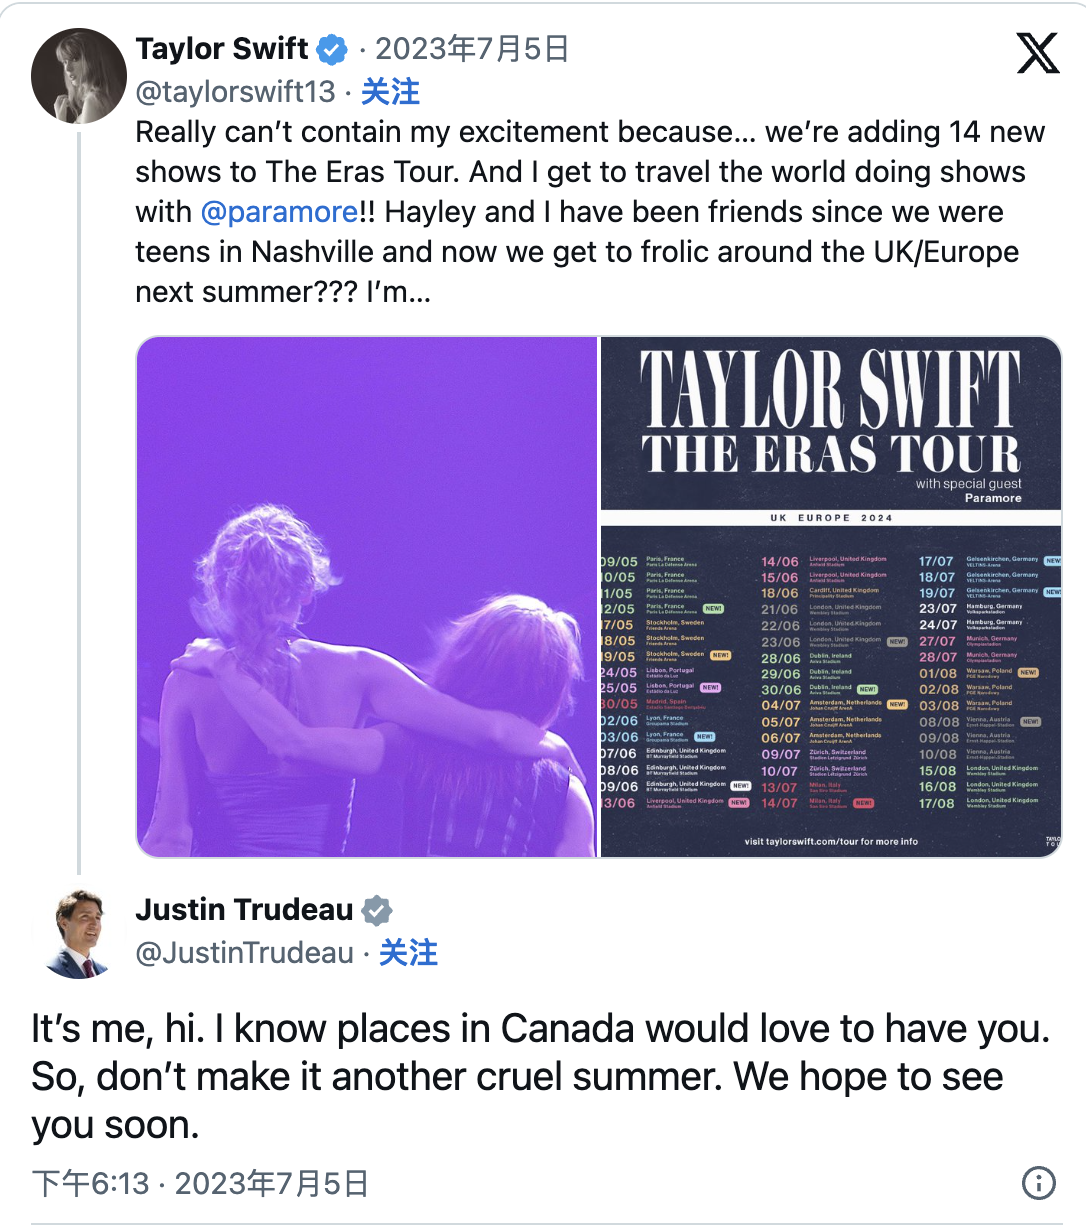Click the date beside Taylor Swift's name
Screen dimensions: 1086x1230
(472, 49)
